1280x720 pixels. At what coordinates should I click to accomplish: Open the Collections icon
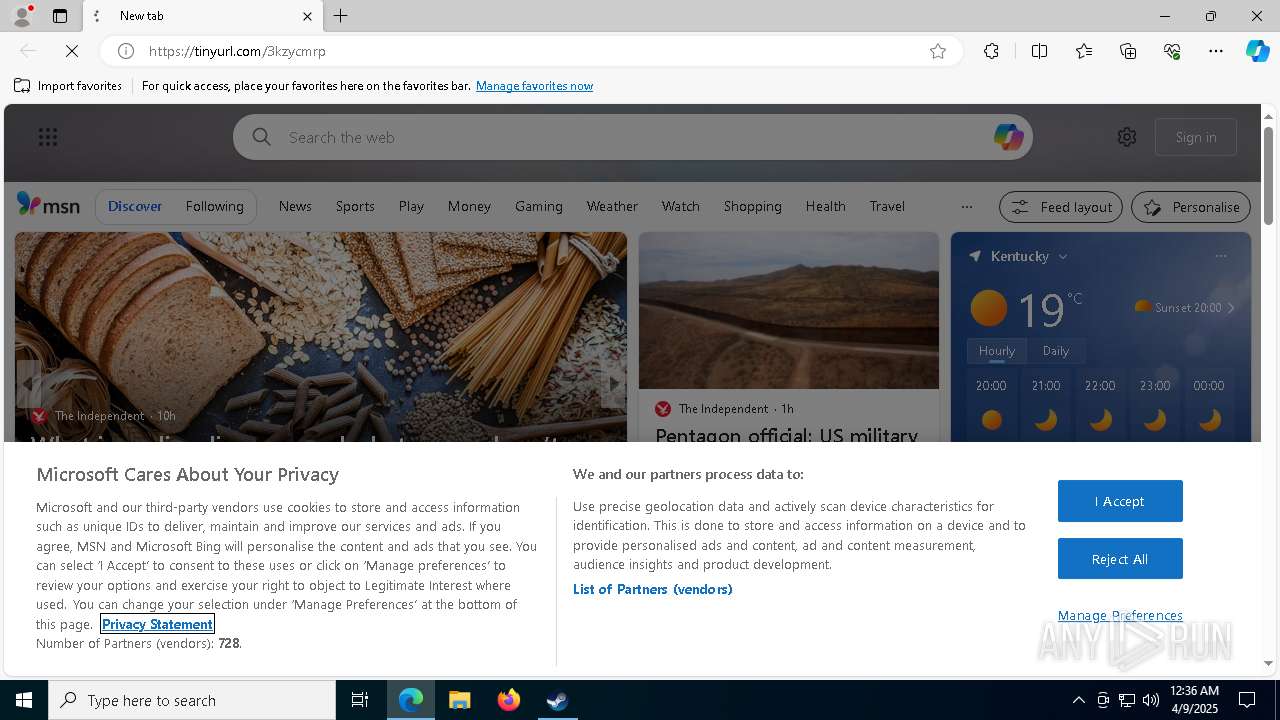1128,51
